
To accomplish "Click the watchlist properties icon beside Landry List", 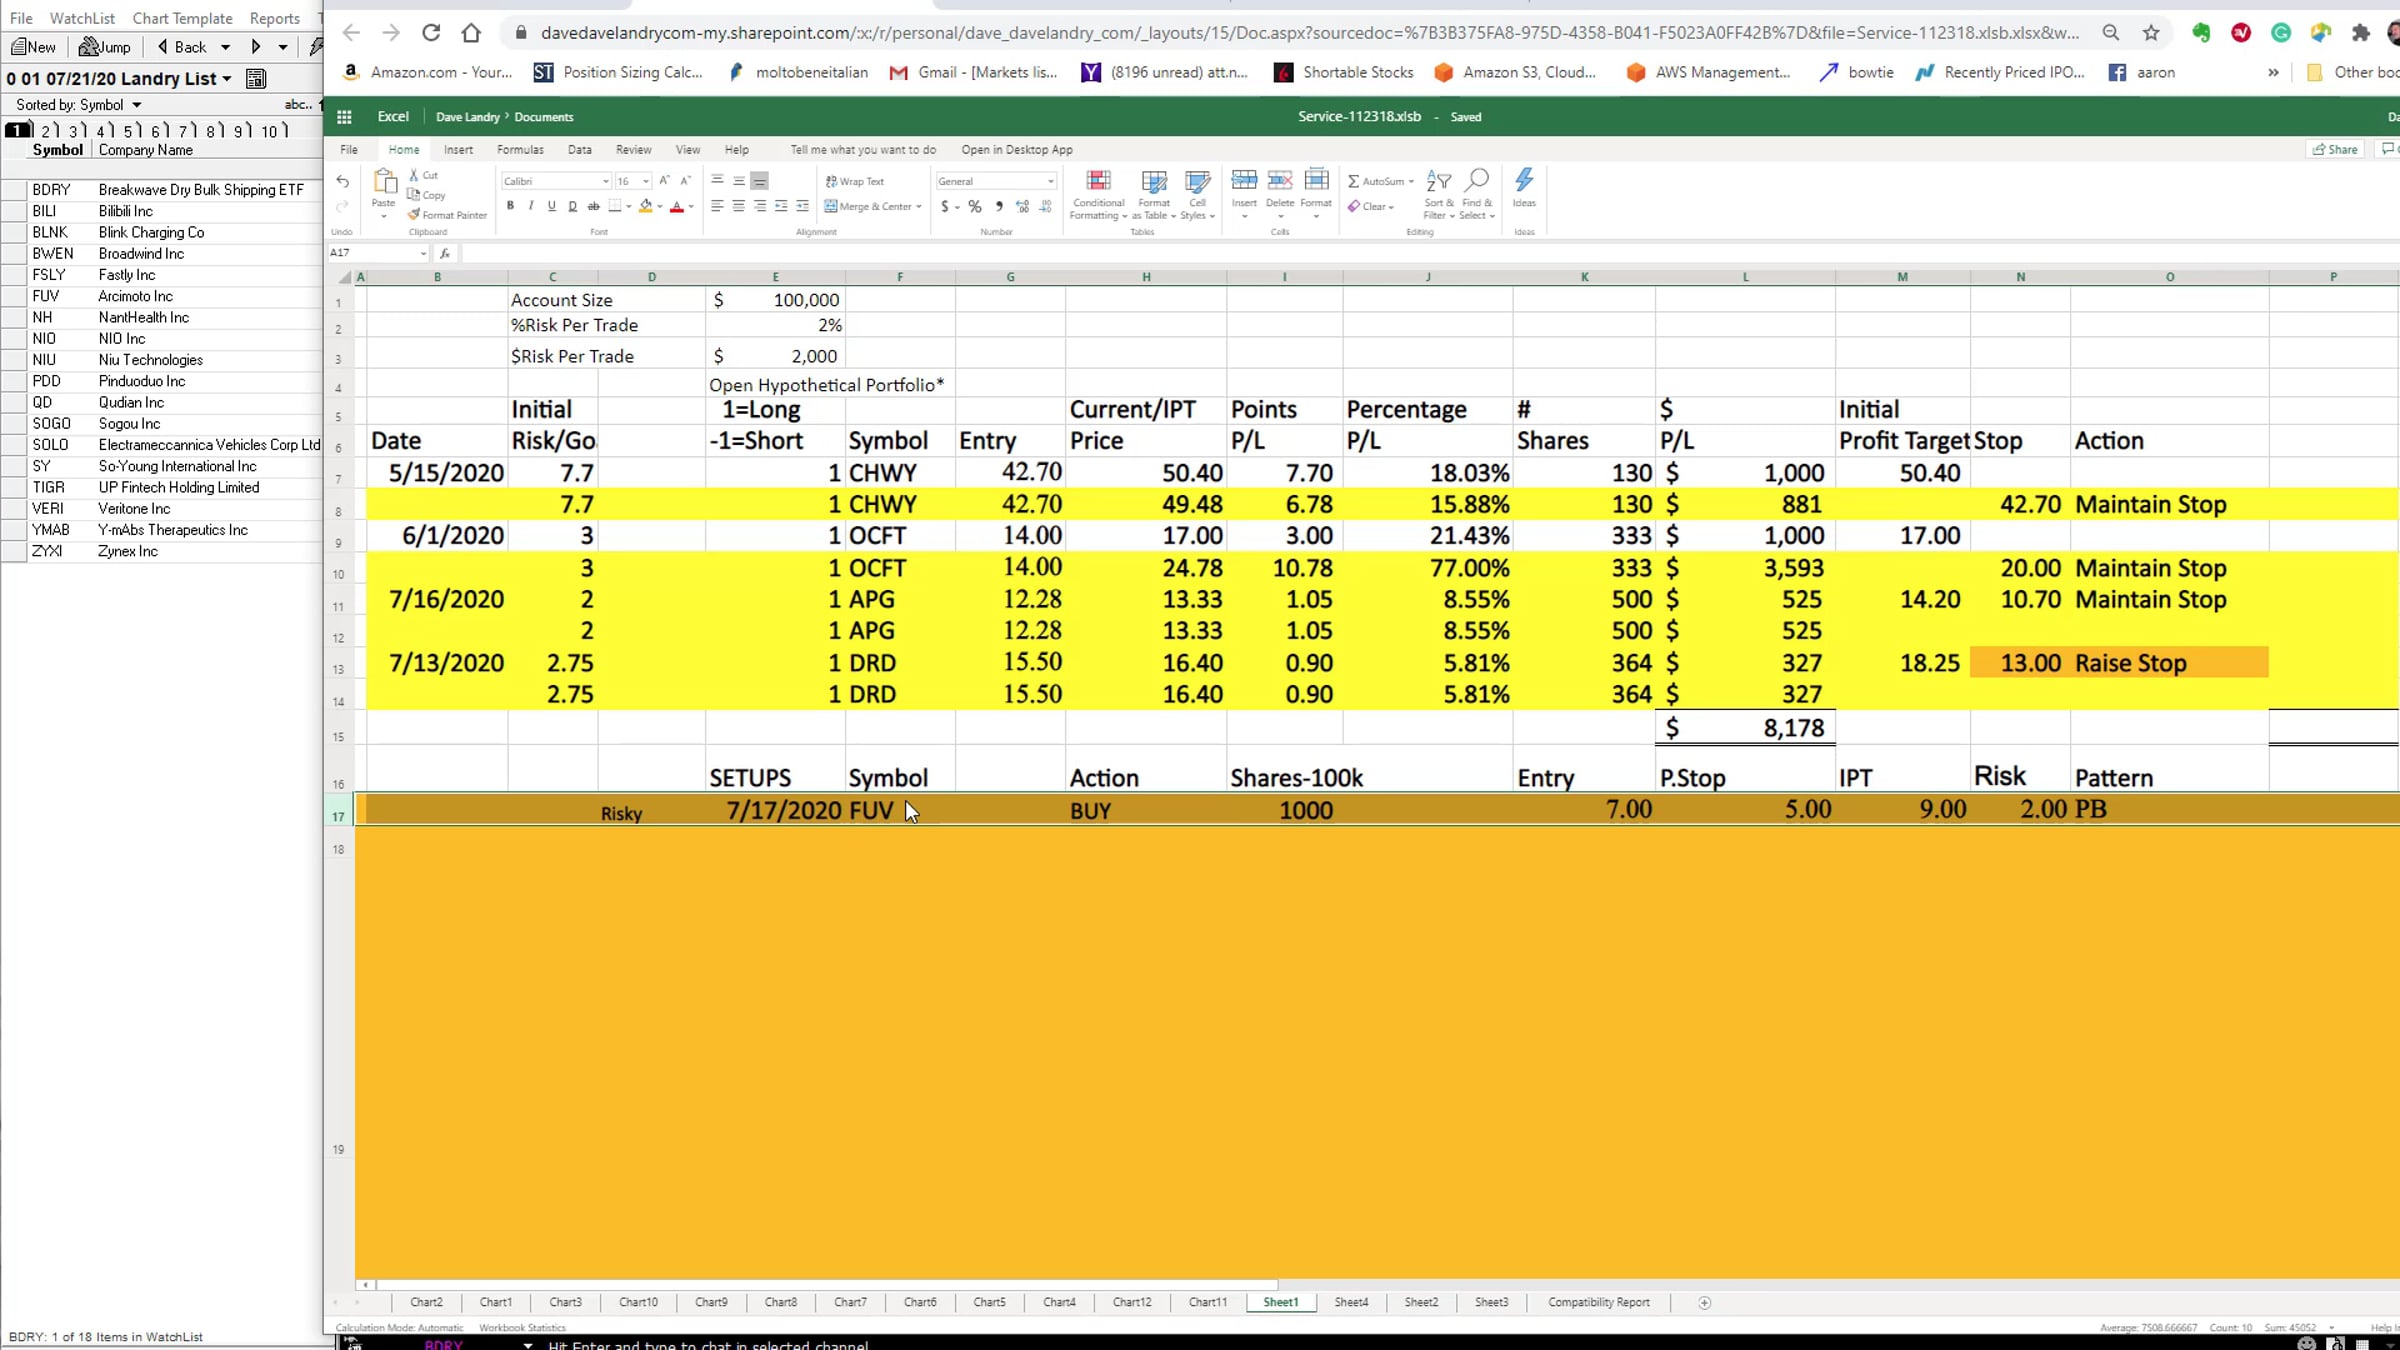I will coord(255,78).
